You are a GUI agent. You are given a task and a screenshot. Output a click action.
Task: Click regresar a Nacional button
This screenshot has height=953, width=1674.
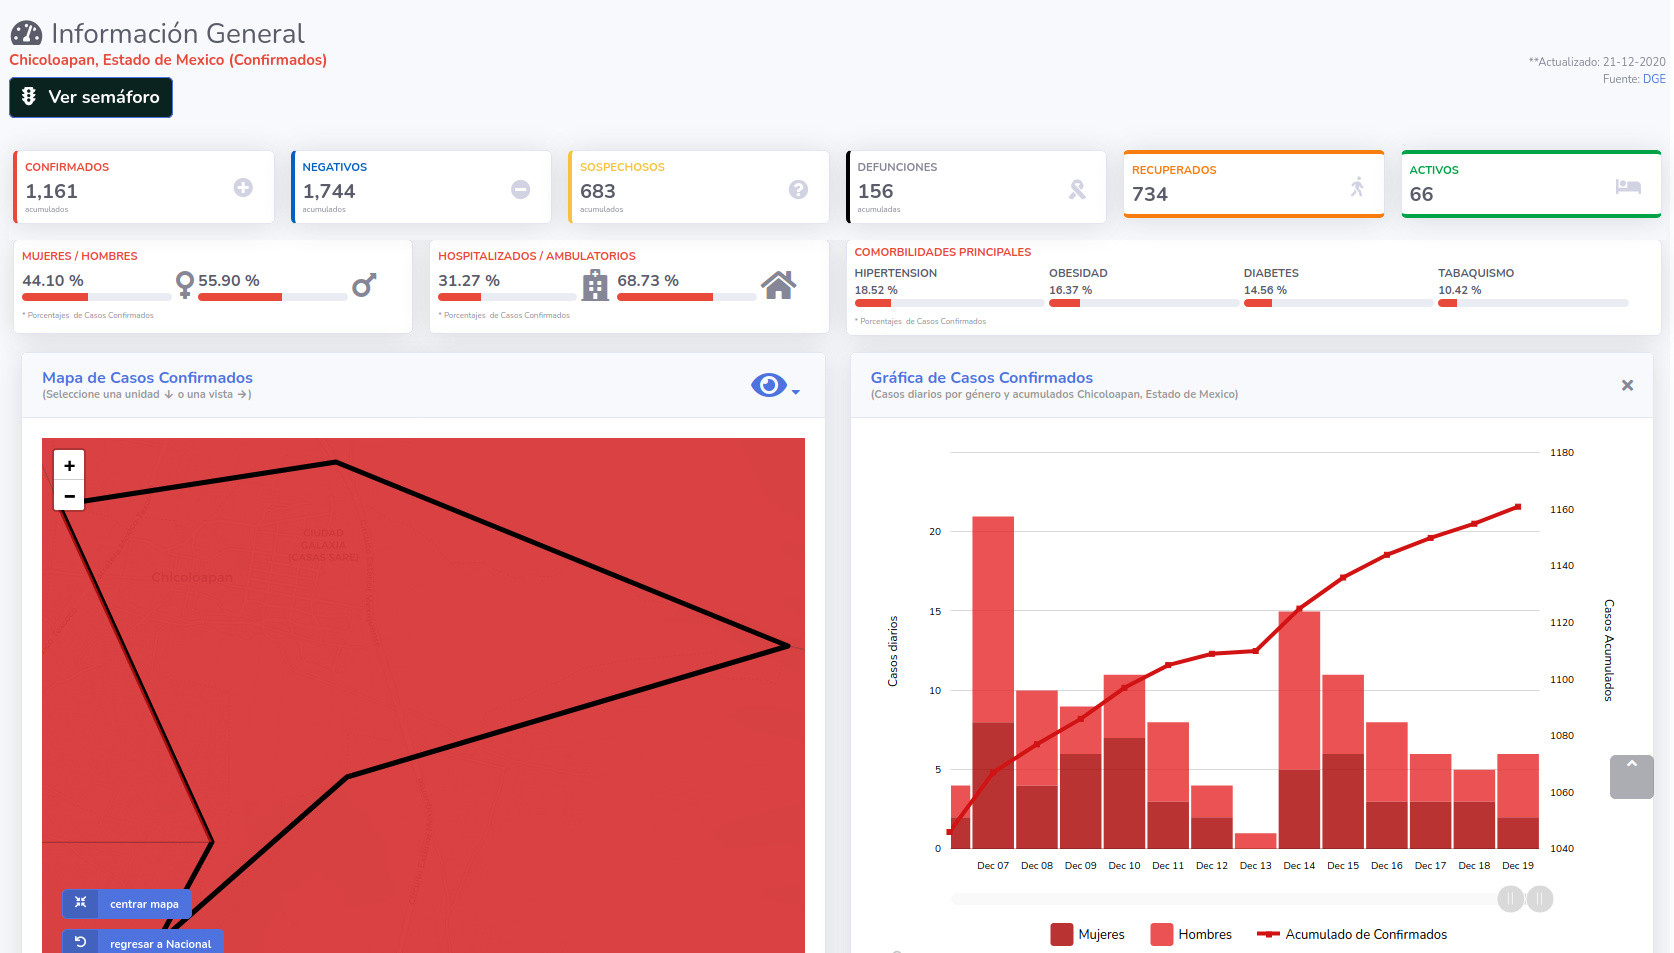[x=143, y=943]
